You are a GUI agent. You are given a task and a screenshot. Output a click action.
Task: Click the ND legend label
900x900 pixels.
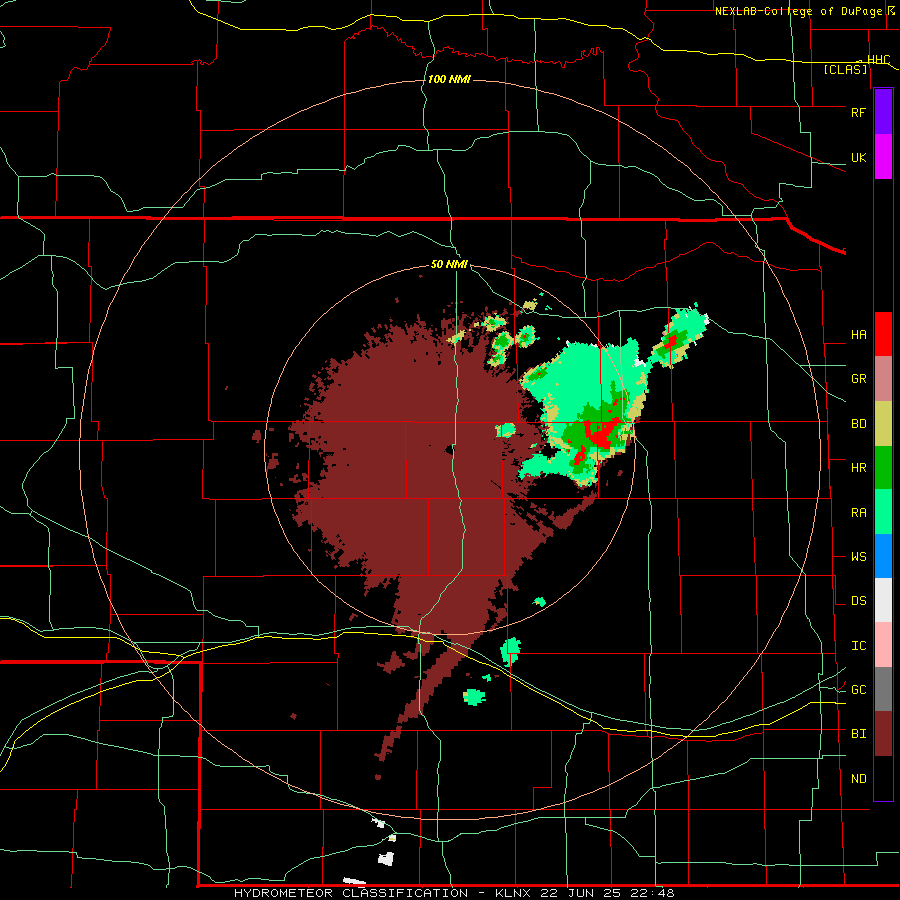click(x=858, y=779)
